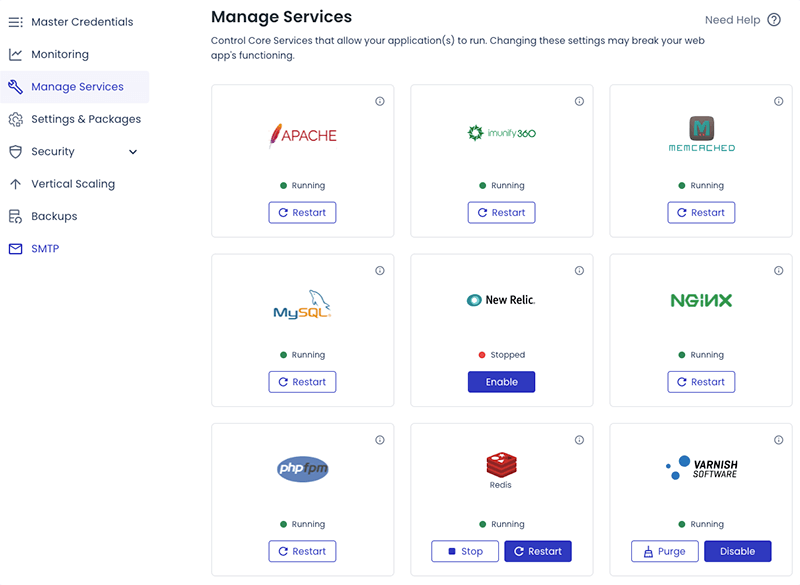The image size is (800, 585).
Task: Expand the Security submenu chevron
Action: [133, 151]
